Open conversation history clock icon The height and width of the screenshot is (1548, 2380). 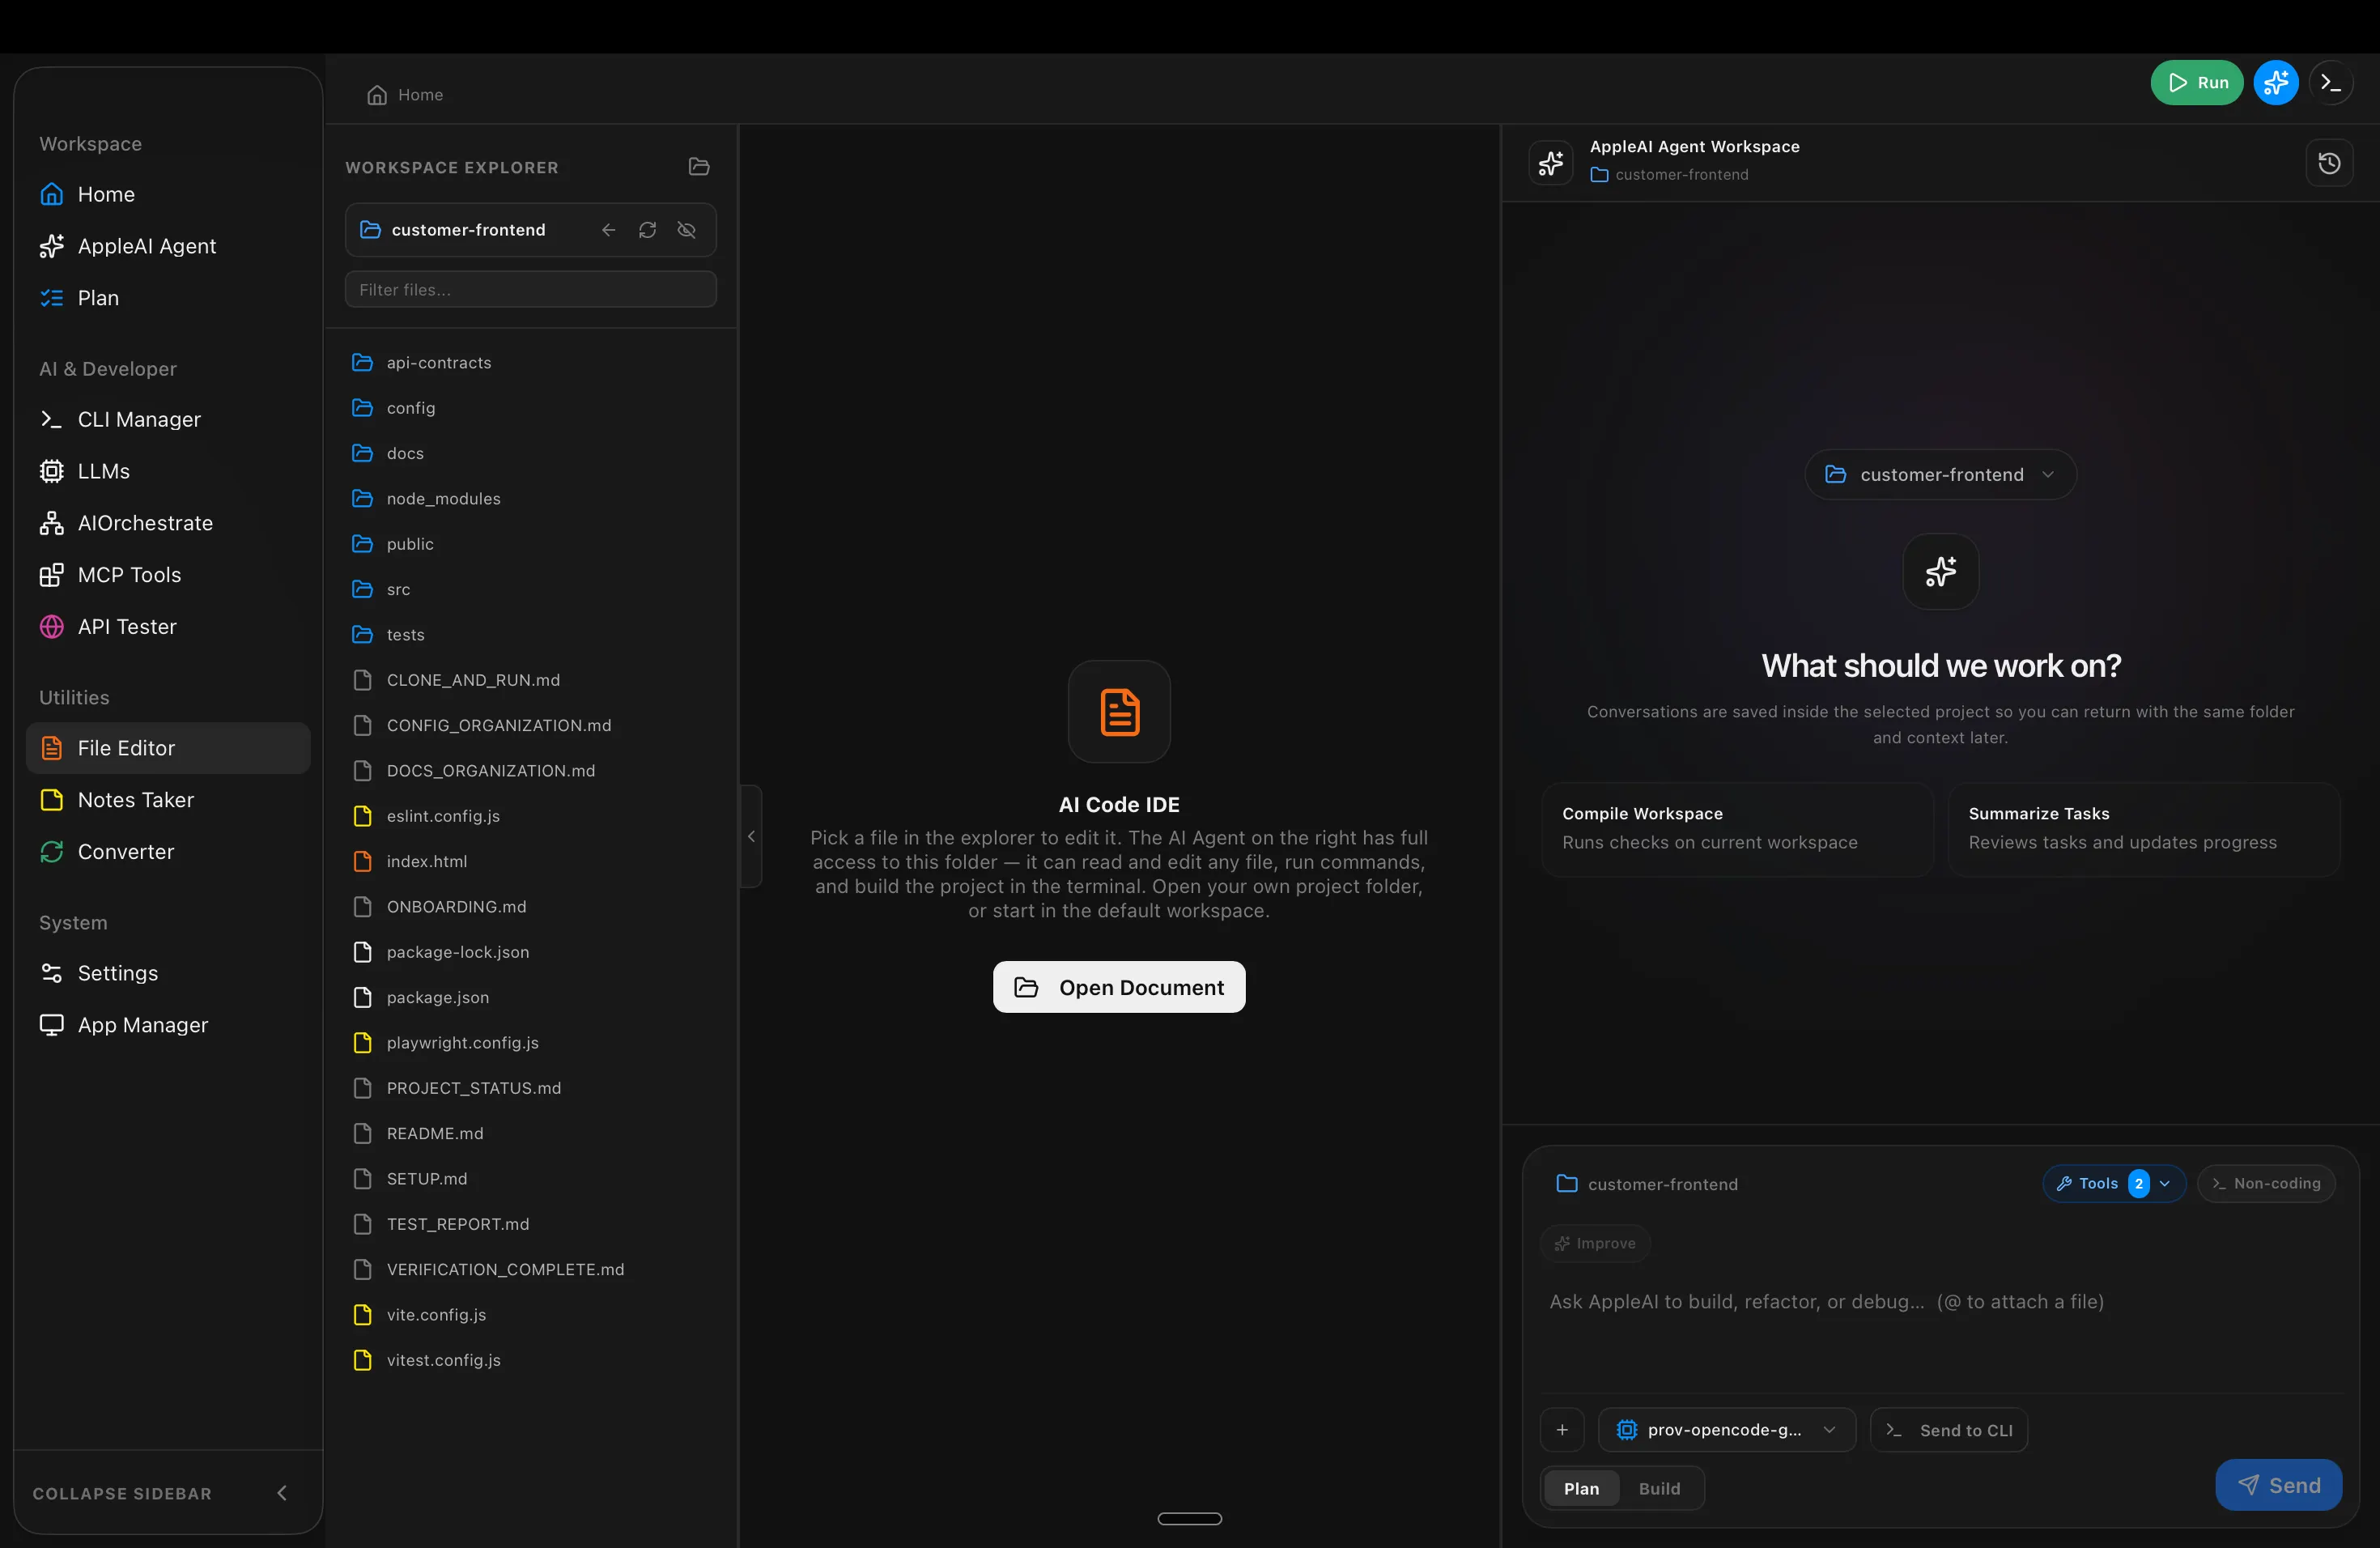click(2329, 163)
